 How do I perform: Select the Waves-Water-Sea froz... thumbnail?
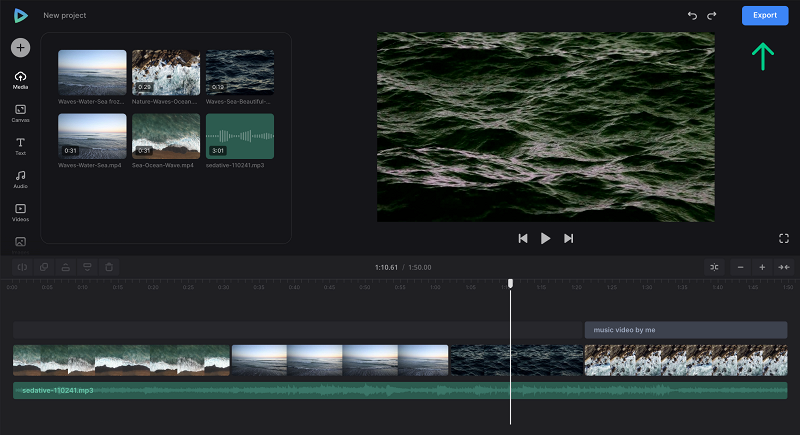point(92,72)
